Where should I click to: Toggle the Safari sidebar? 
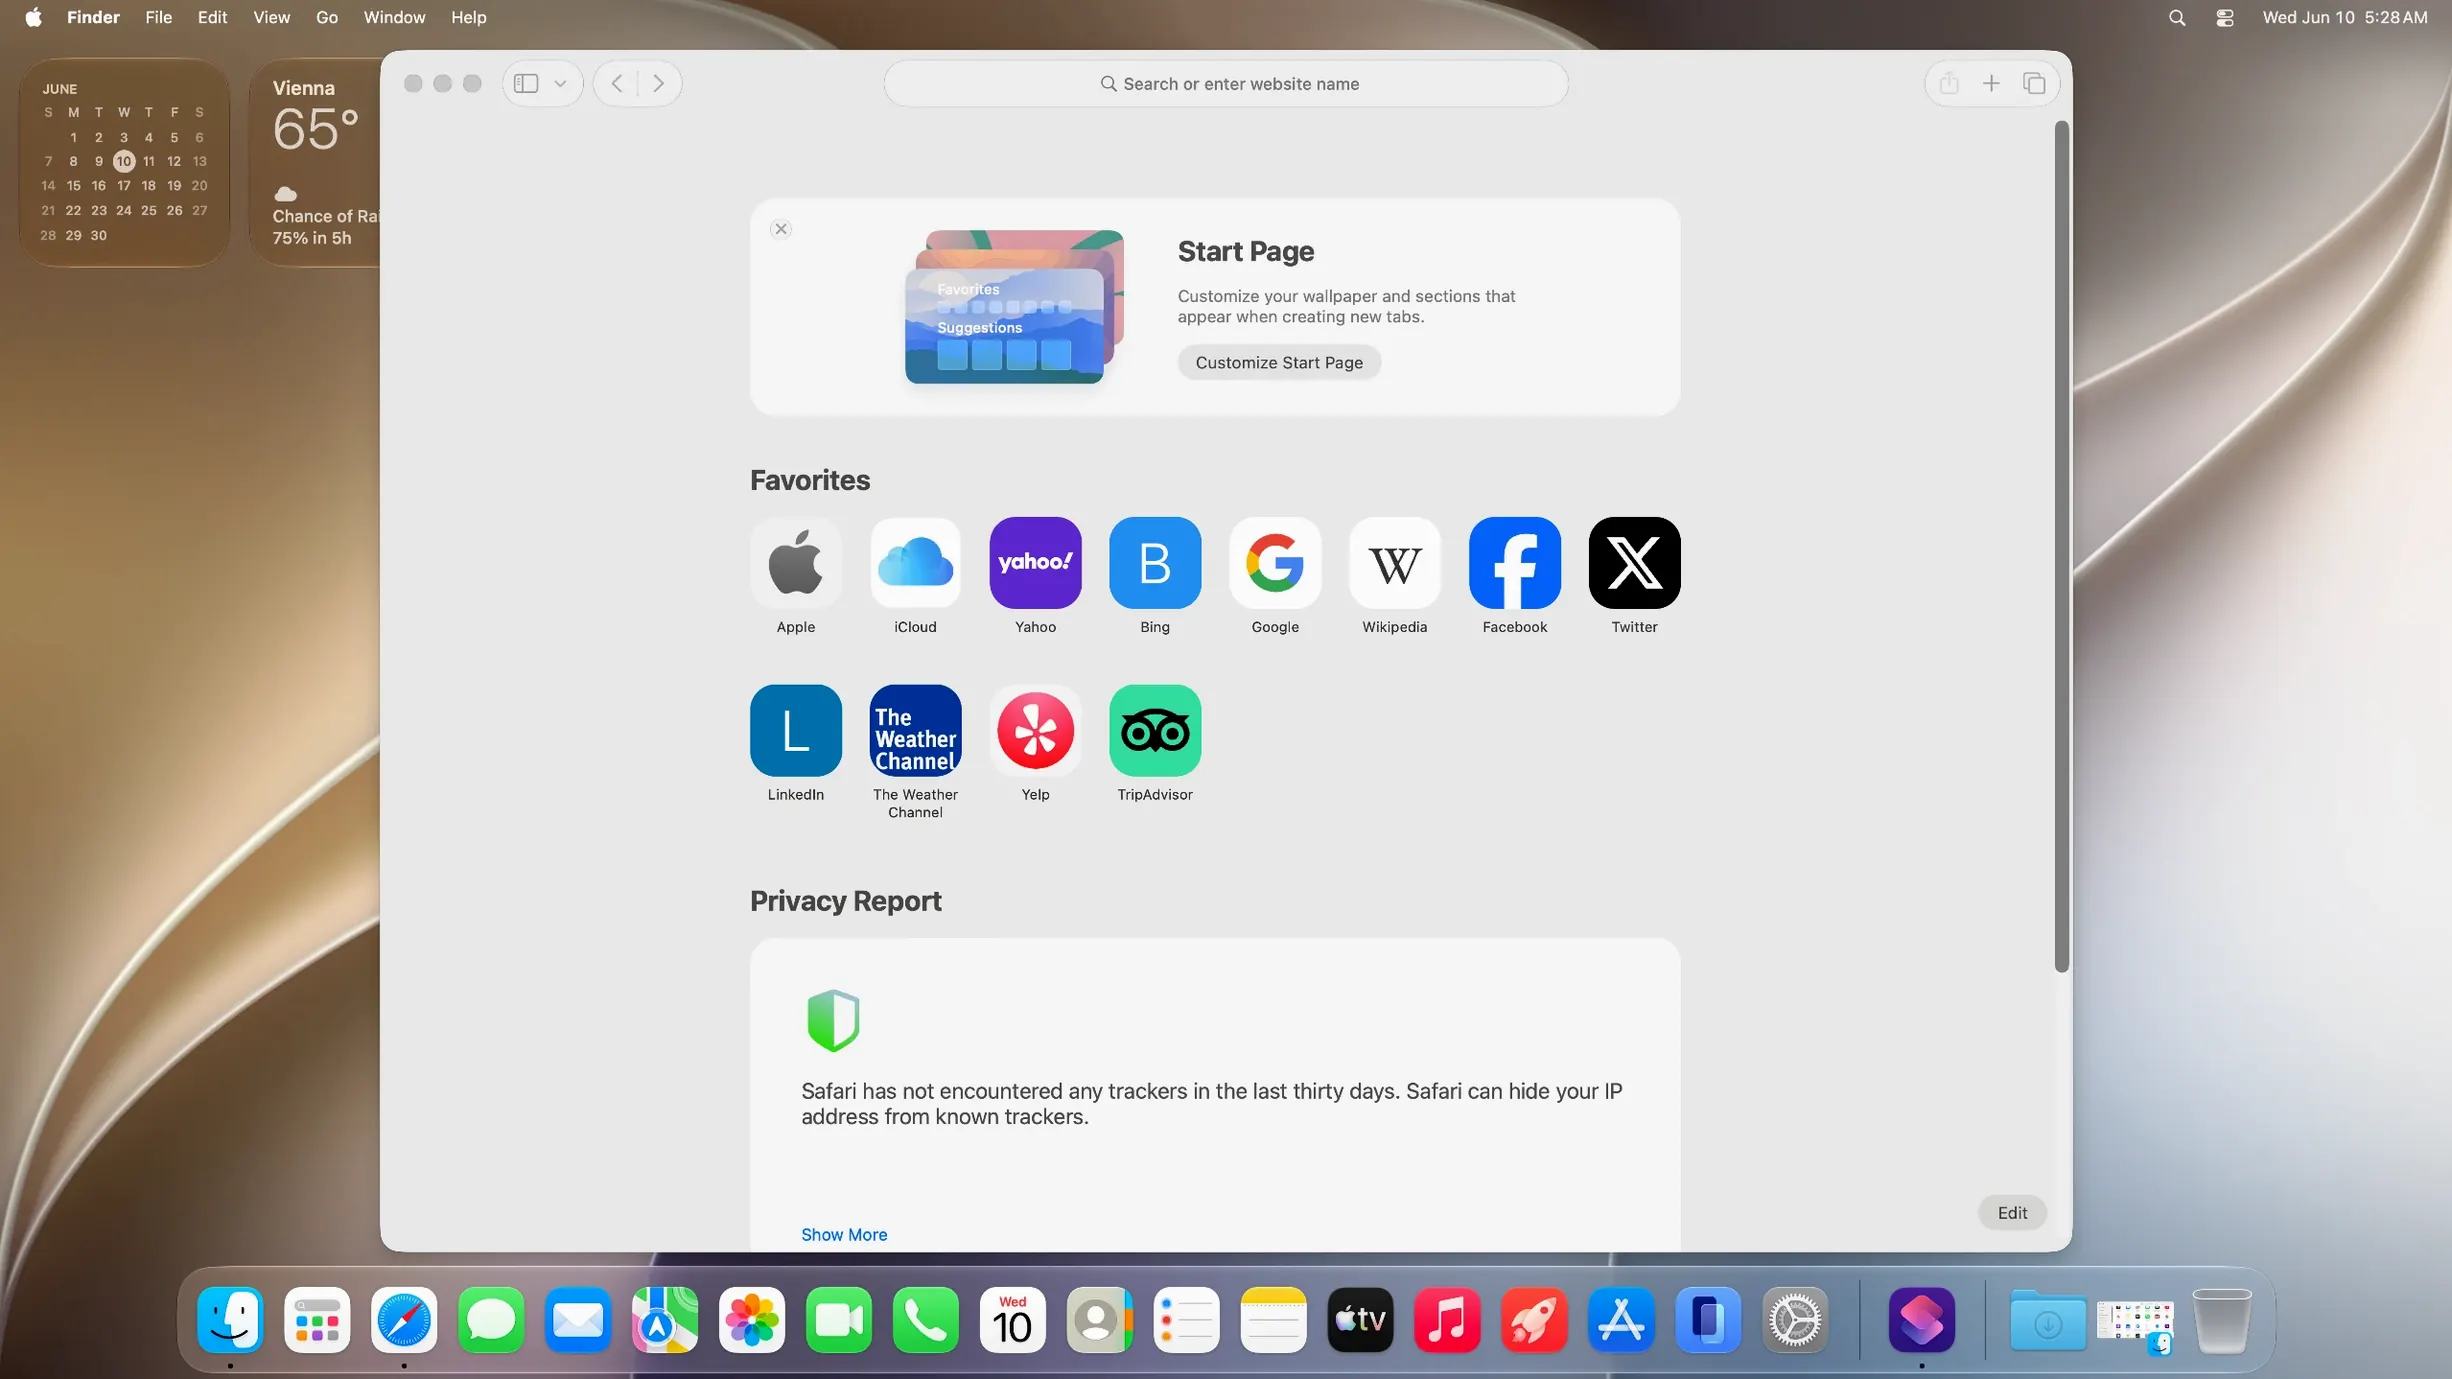coord(526,84)
